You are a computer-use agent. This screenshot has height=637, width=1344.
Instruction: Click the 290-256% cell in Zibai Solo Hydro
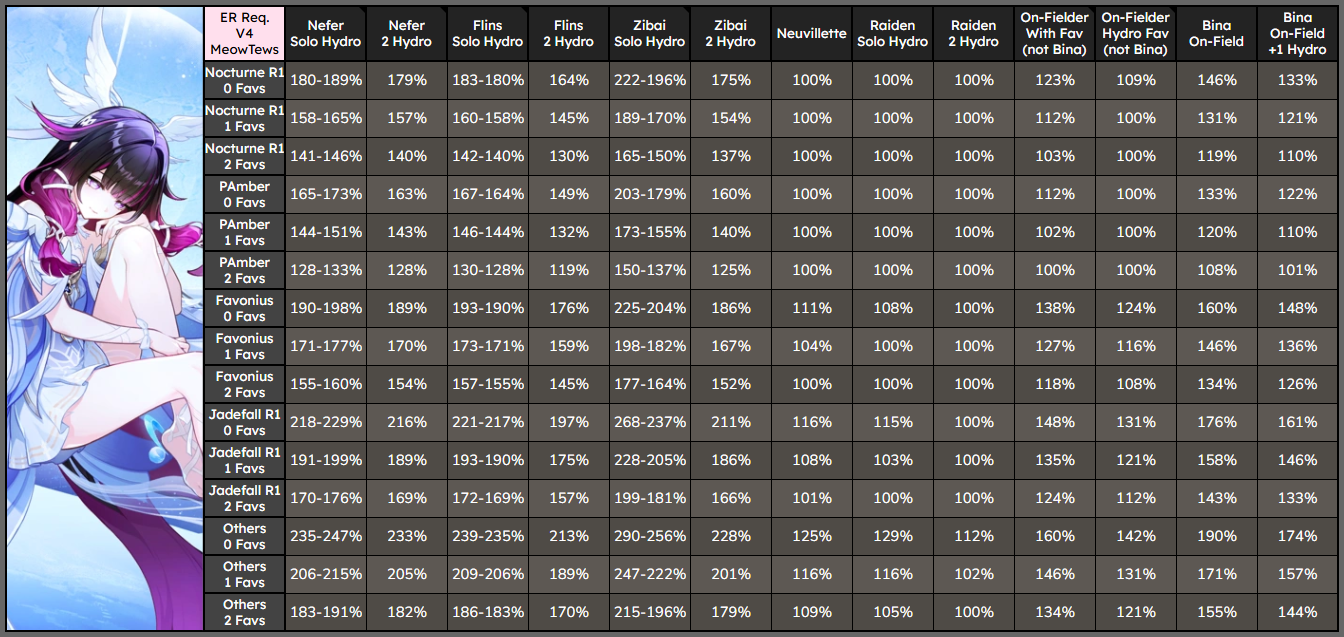pos(649,536)
